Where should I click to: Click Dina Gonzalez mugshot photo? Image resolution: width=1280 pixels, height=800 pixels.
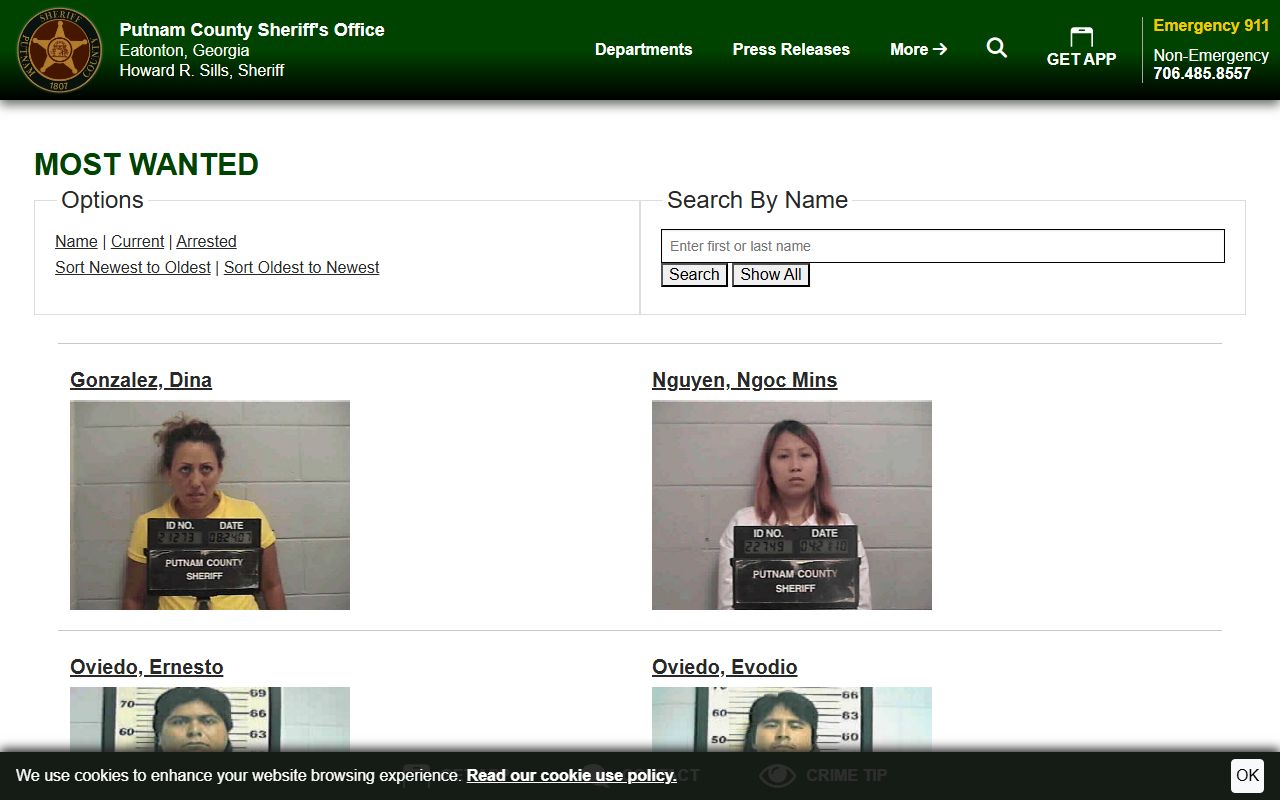click(x=210, y=505)
